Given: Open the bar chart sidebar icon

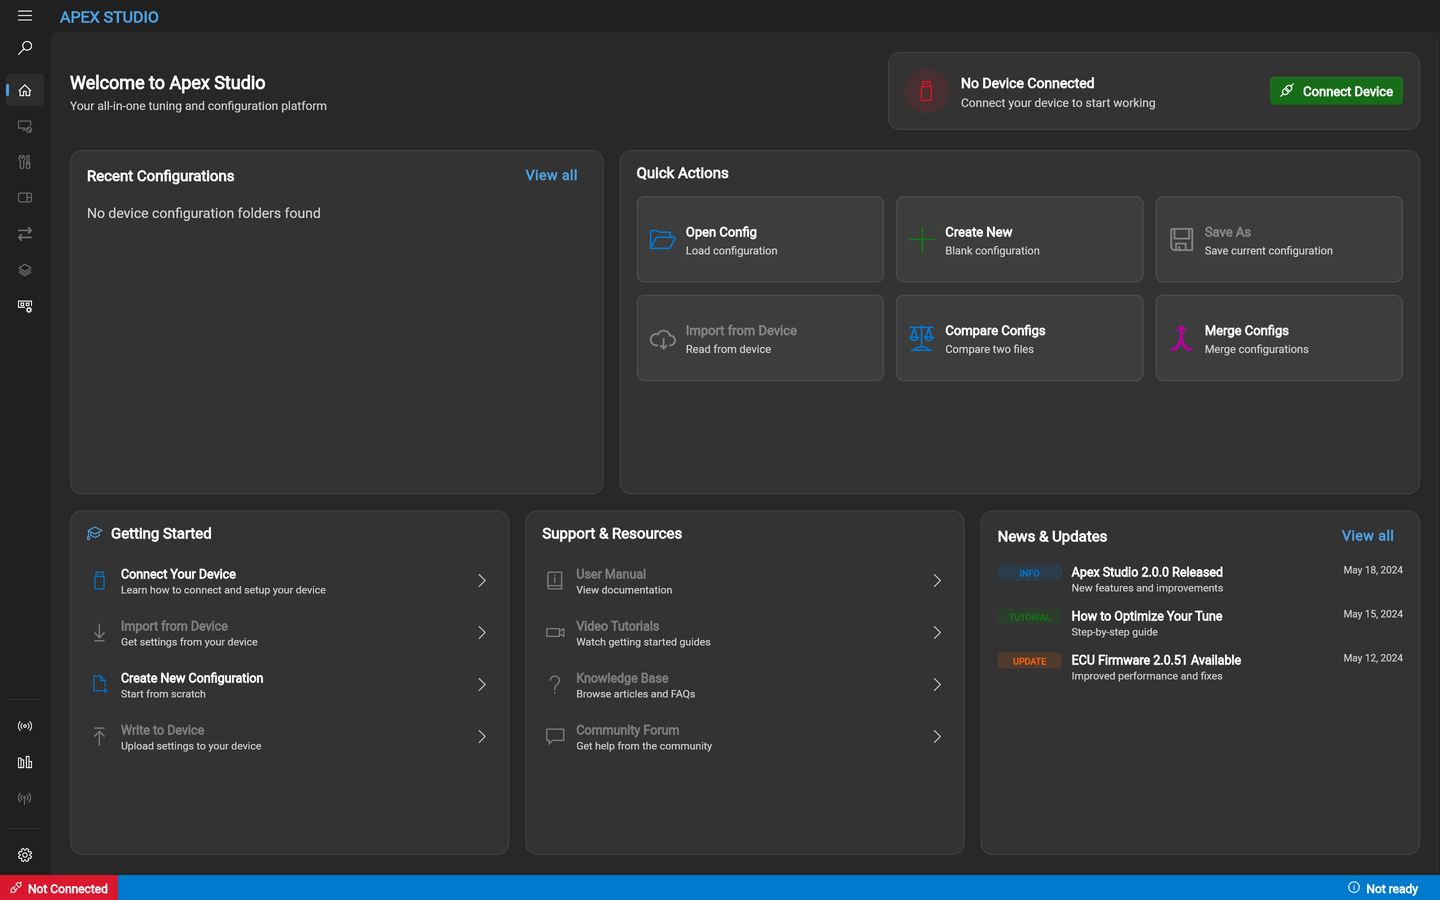Looking at the screenshot, I should 25,762.
